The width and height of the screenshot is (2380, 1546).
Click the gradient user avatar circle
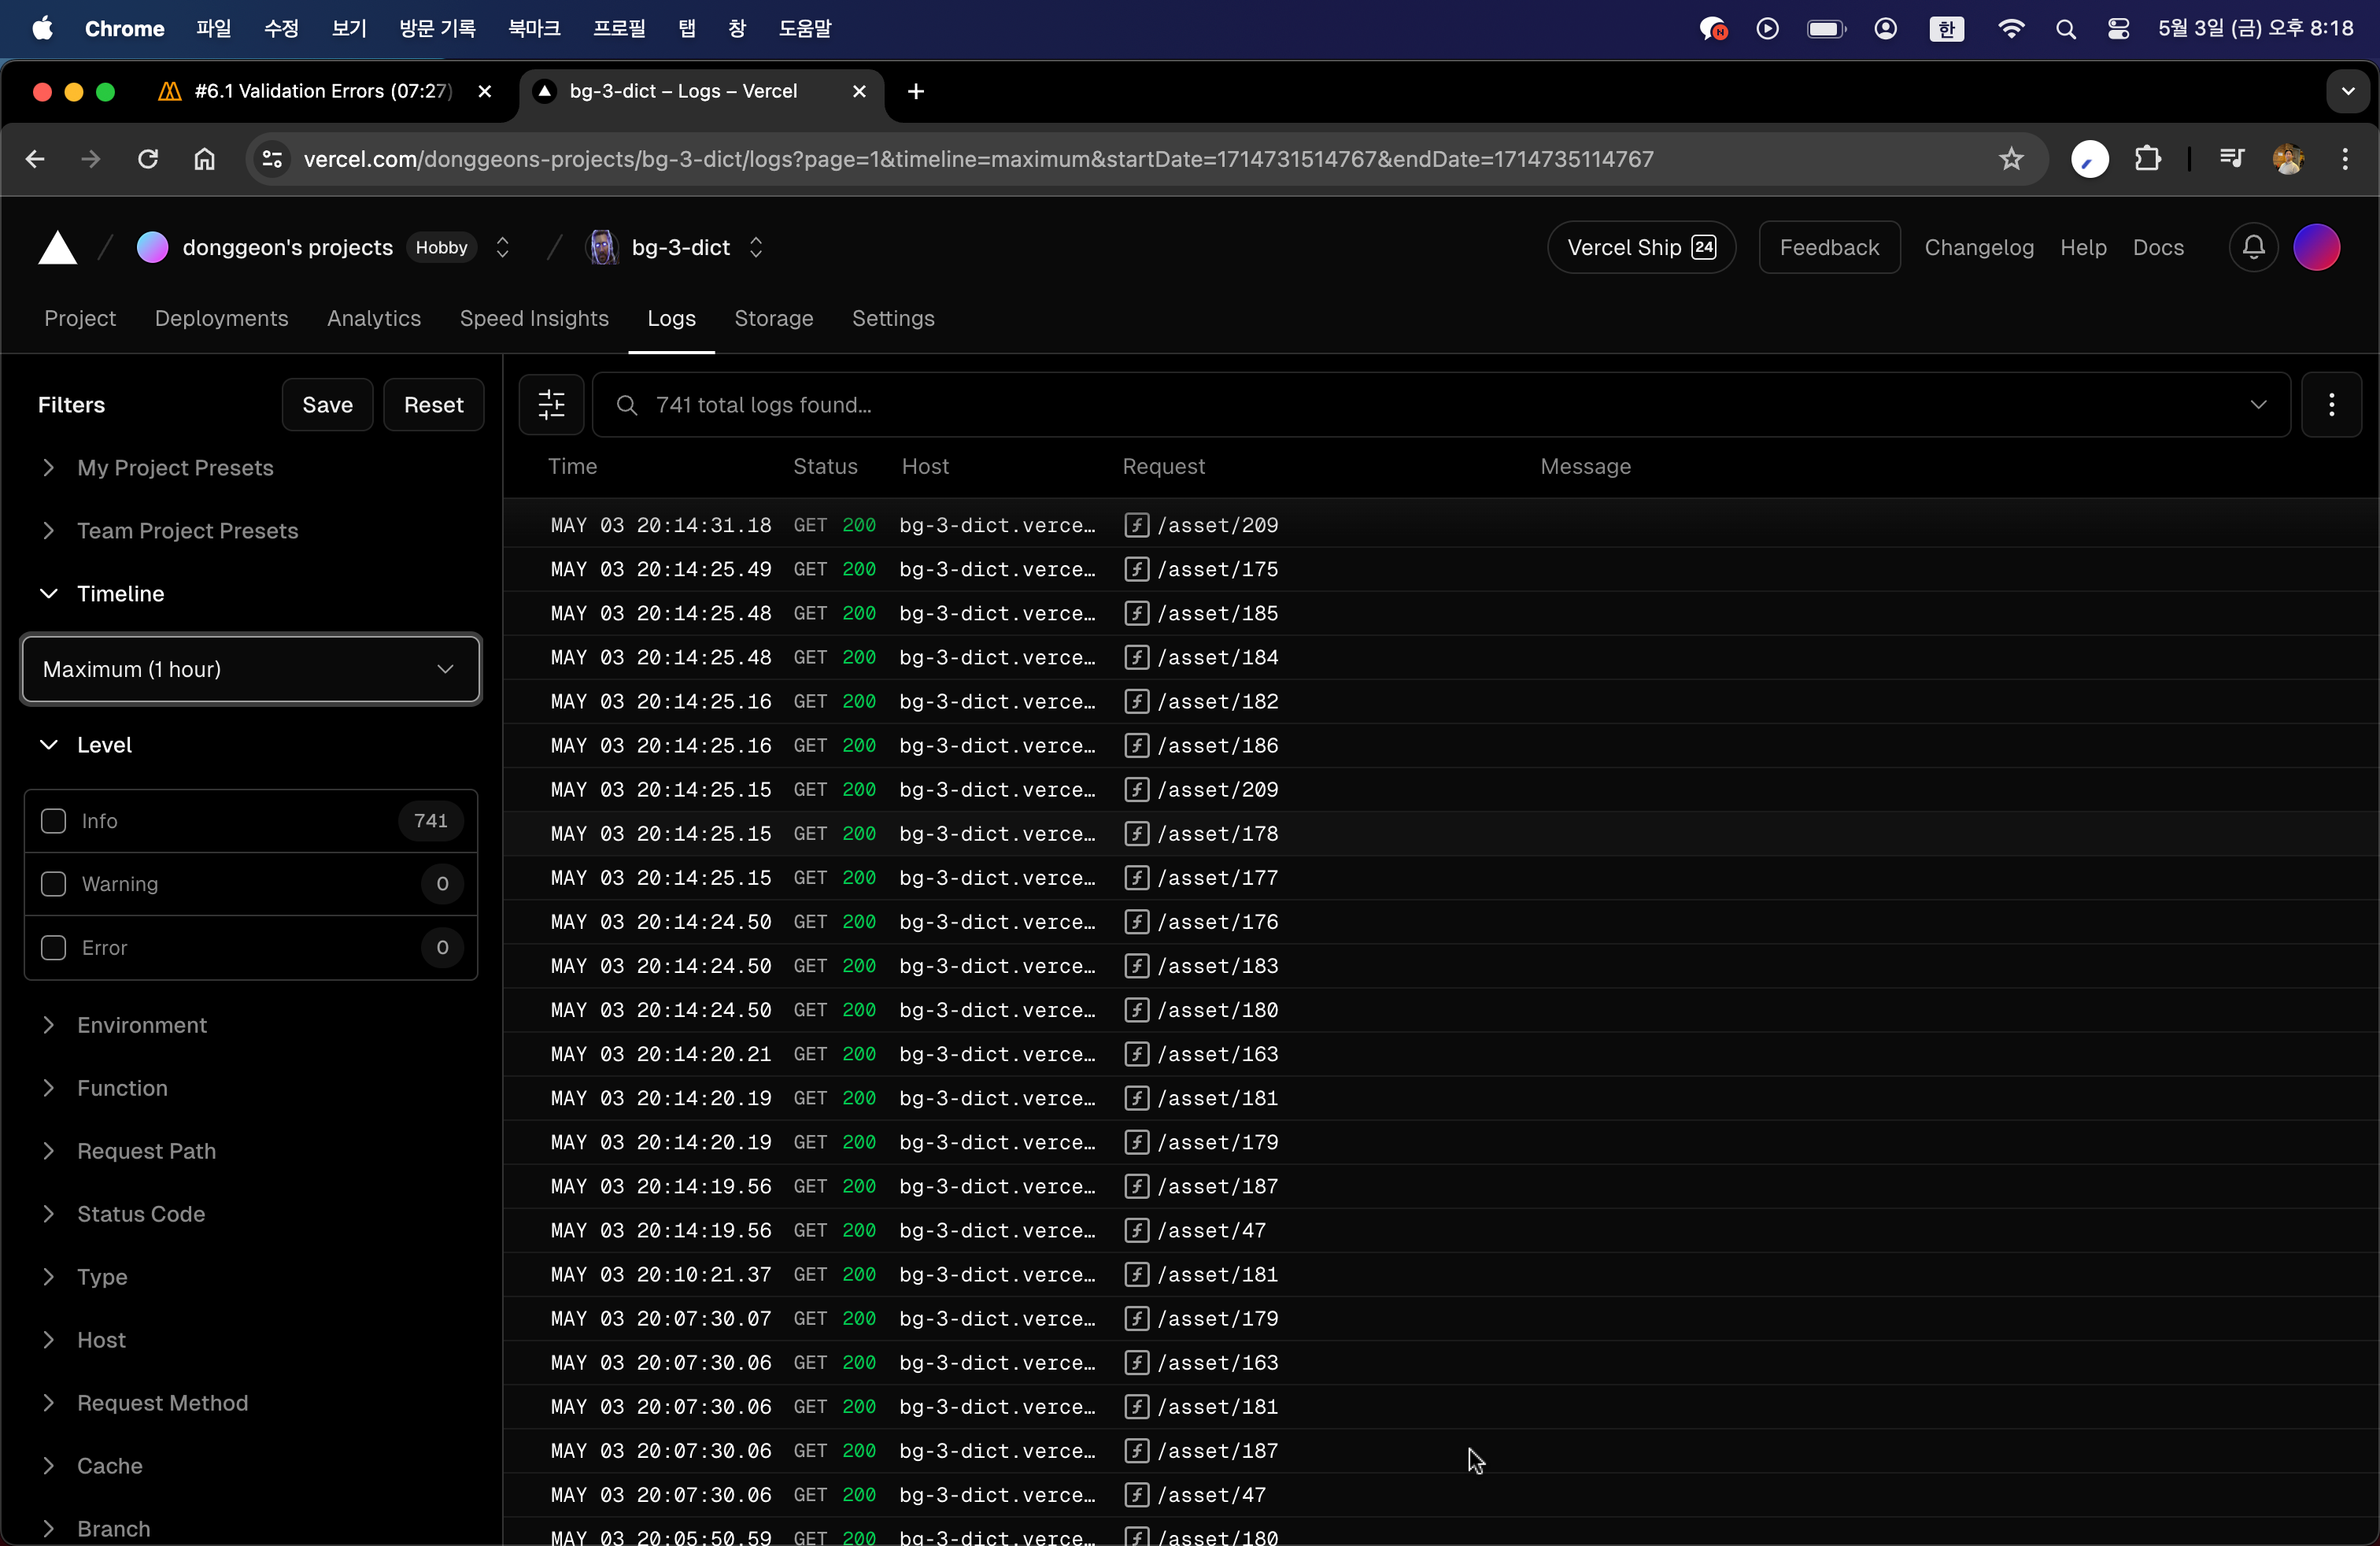click(2316, 248)
